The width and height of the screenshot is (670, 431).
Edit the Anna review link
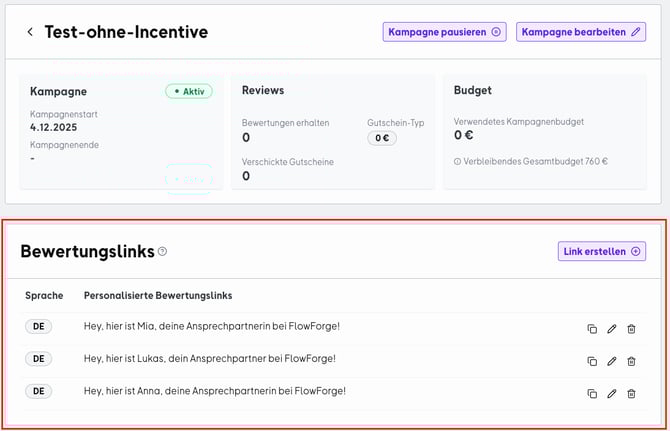pyautogui.click(x=612, y=394)
